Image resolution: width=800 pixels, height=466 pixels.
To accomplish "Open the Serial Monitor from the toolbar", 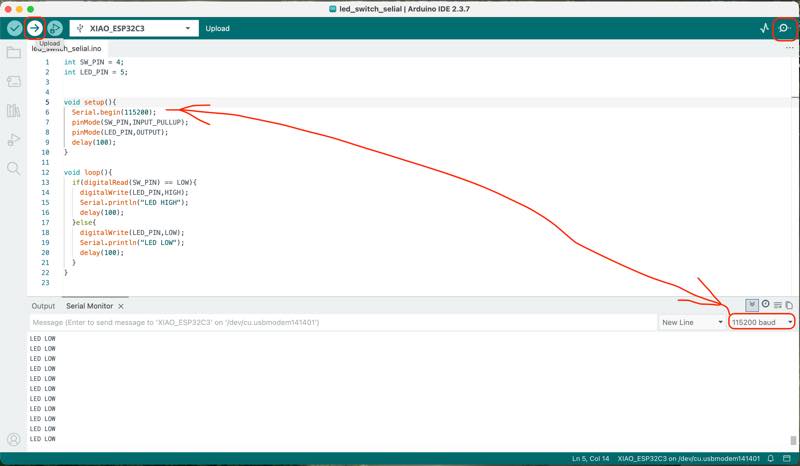I will point(784,28).
